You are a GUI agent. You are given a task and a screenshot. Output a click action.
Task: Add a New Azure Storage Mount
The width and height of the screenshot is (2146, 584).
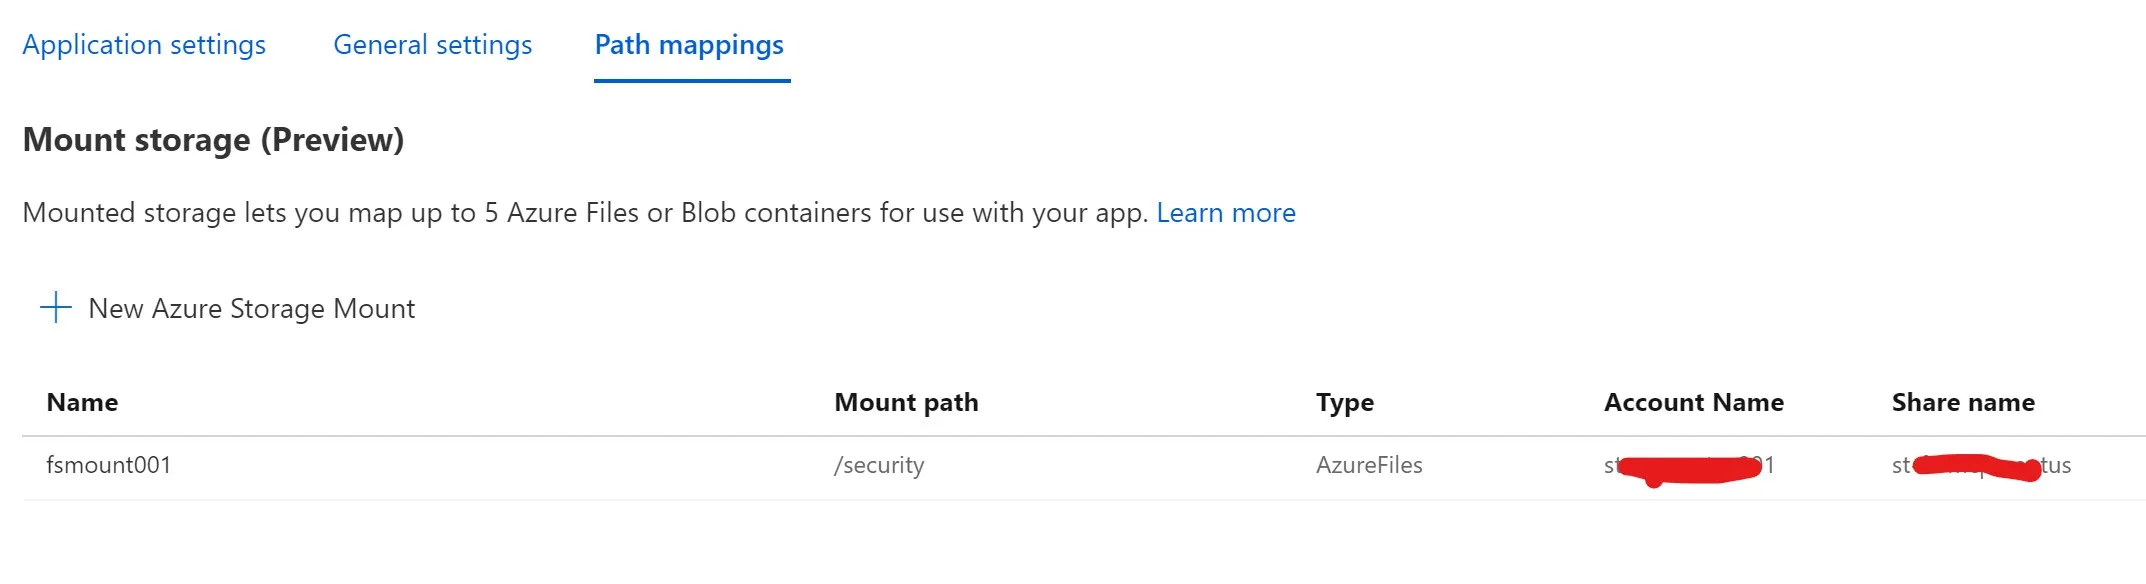(x=251, y=308)
